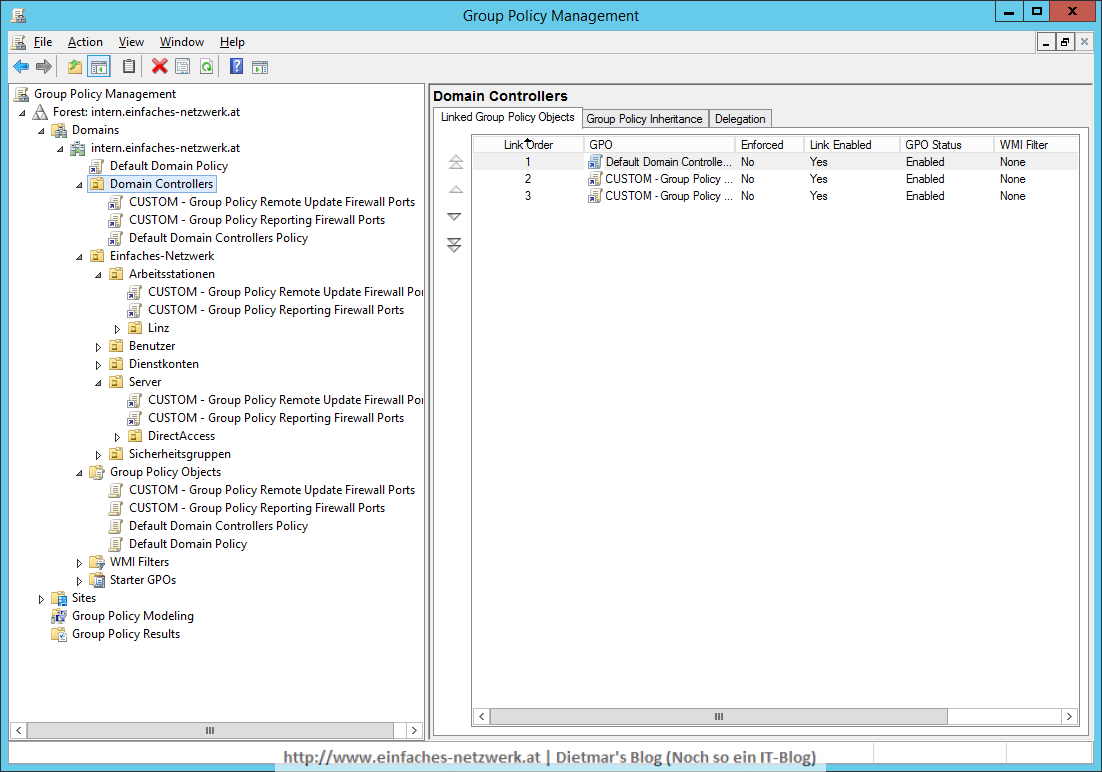Click the clipboard Paste toolbar icon
The width and height of the screenshot is (1102, 772).
point(129,67)
